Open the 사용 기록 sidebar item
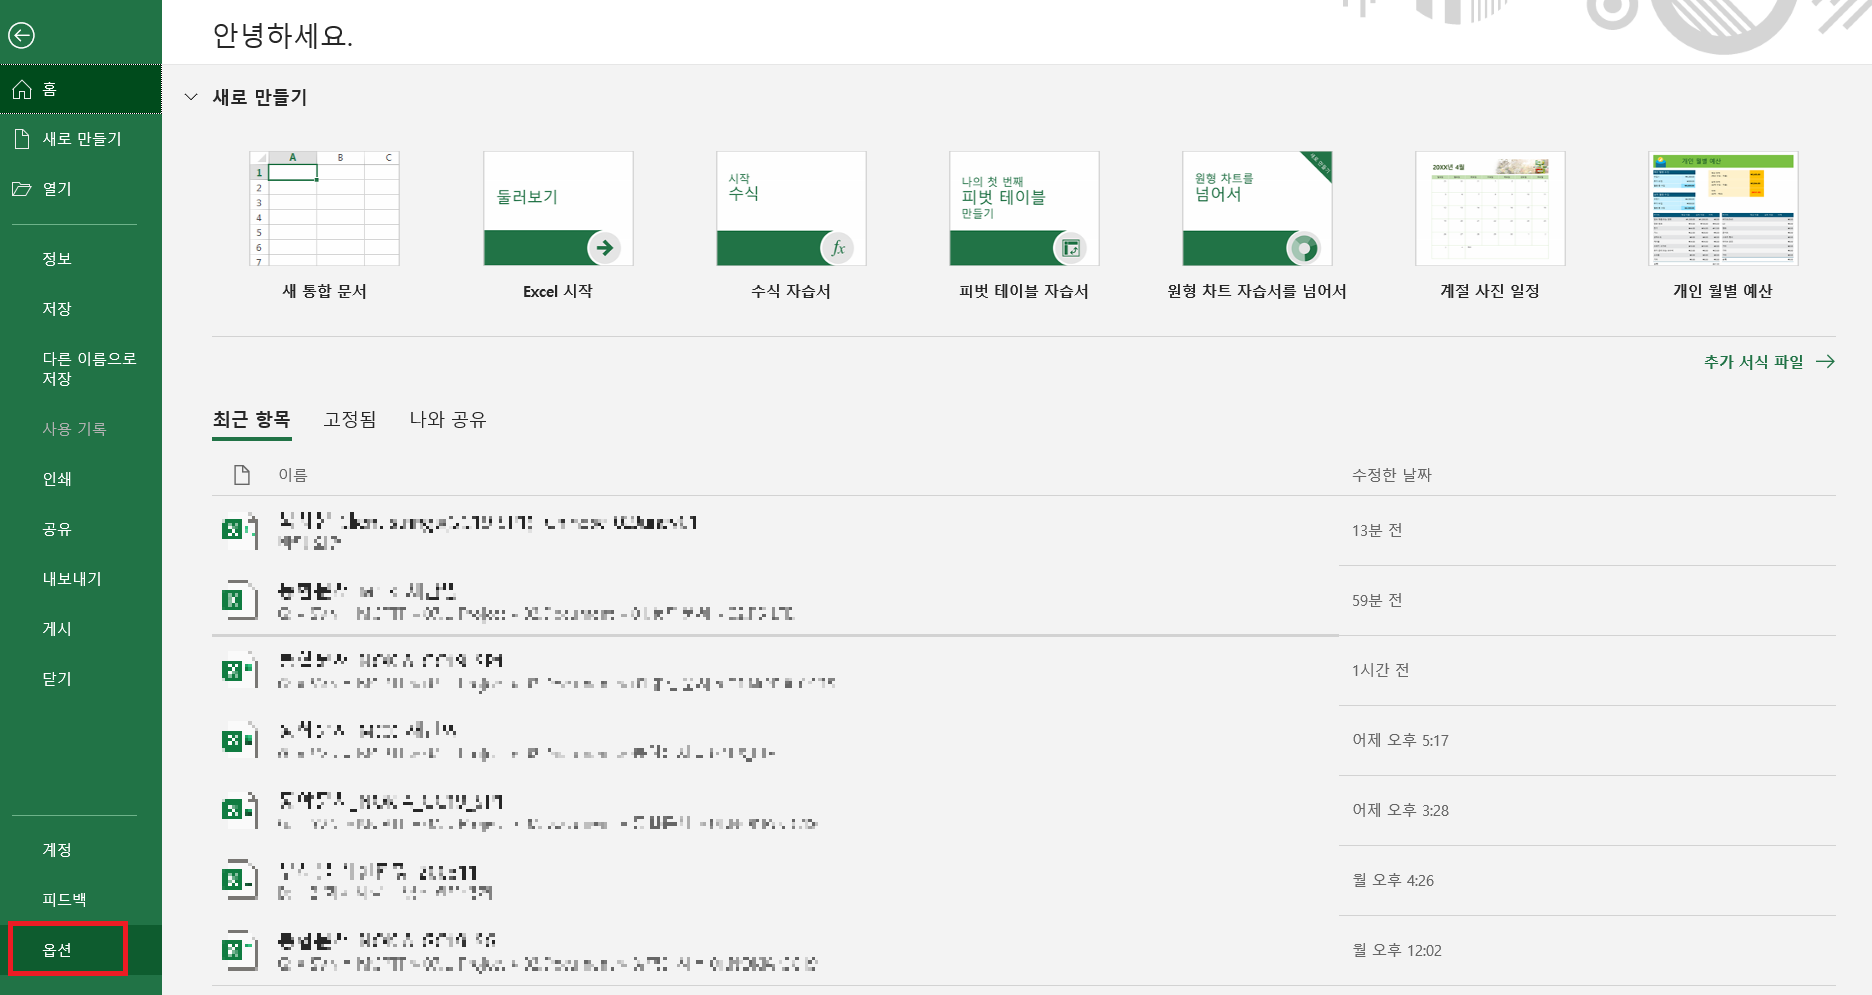1872x995 pixels. click(x=81, y=429)
